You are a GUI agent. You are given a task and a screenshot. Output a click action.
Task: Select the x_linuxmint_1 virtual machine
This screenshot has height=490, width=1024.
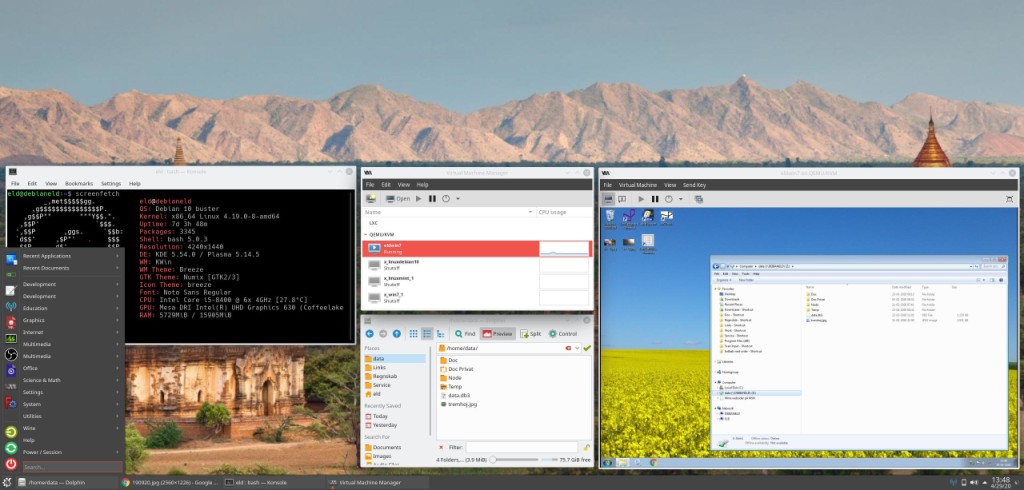[477, 282]
